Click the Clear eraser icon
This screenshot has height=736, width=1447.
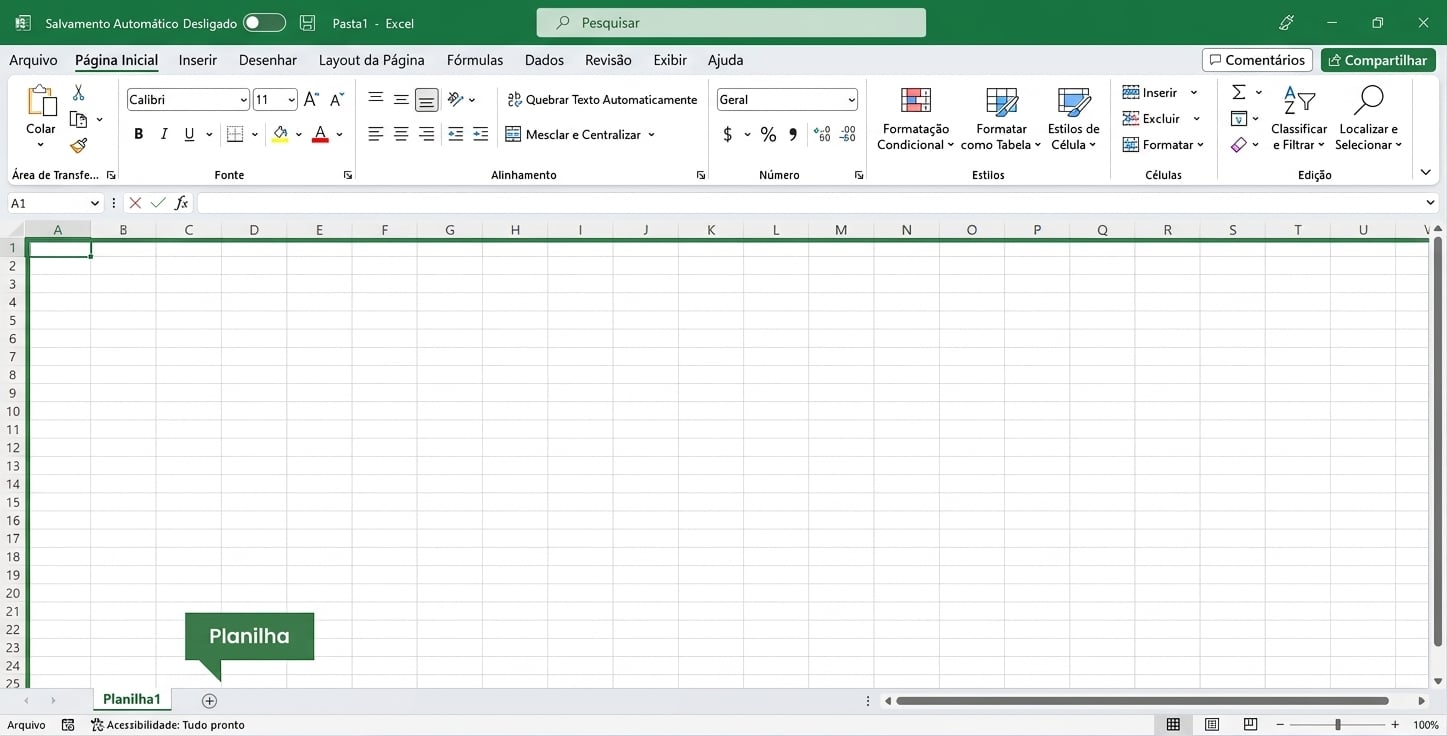1239,144
